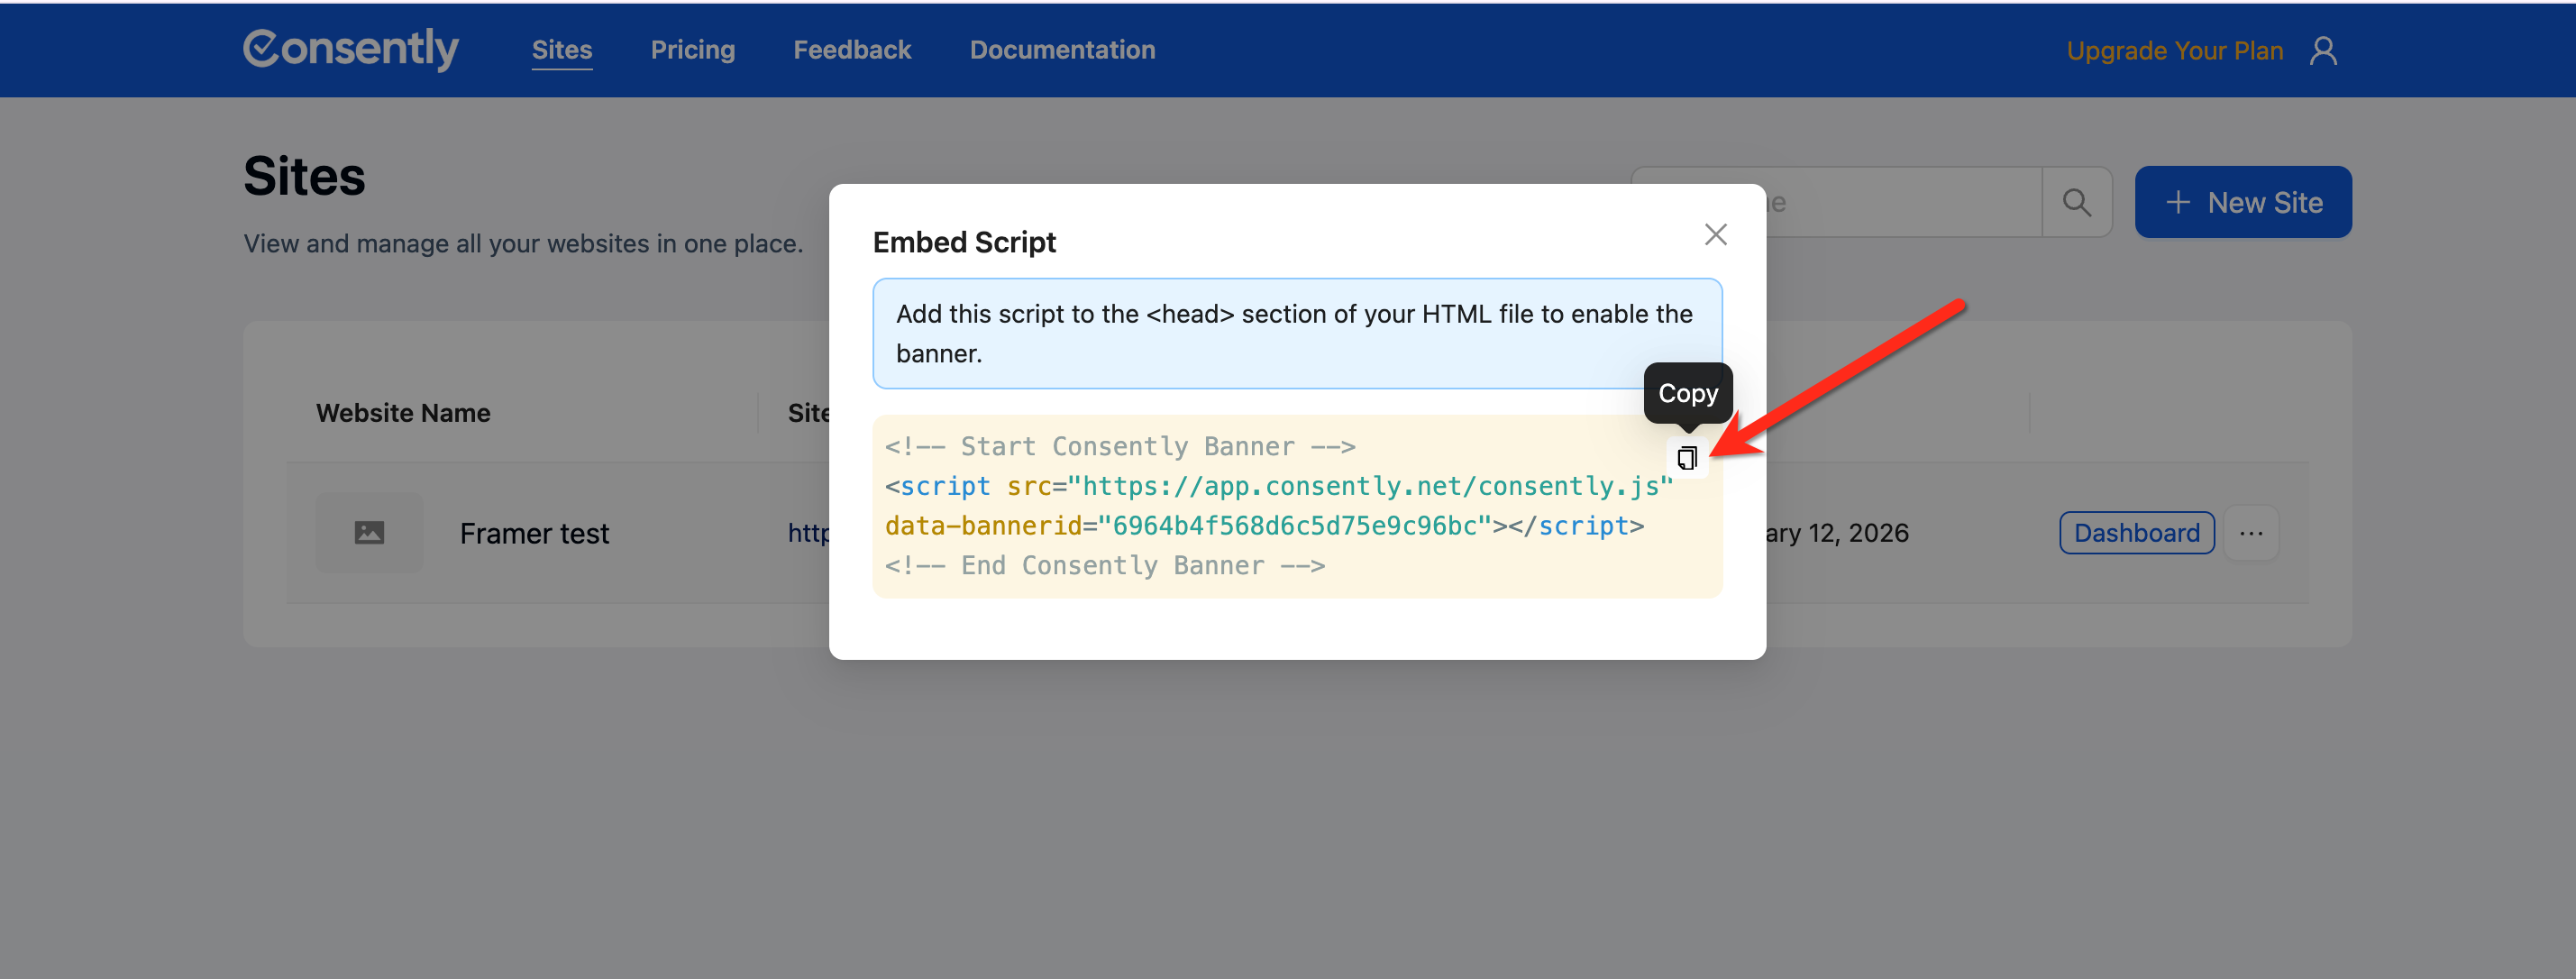Click the Consently logo
The width and height of the screenshot is (2576, 979).
(351, 49)
